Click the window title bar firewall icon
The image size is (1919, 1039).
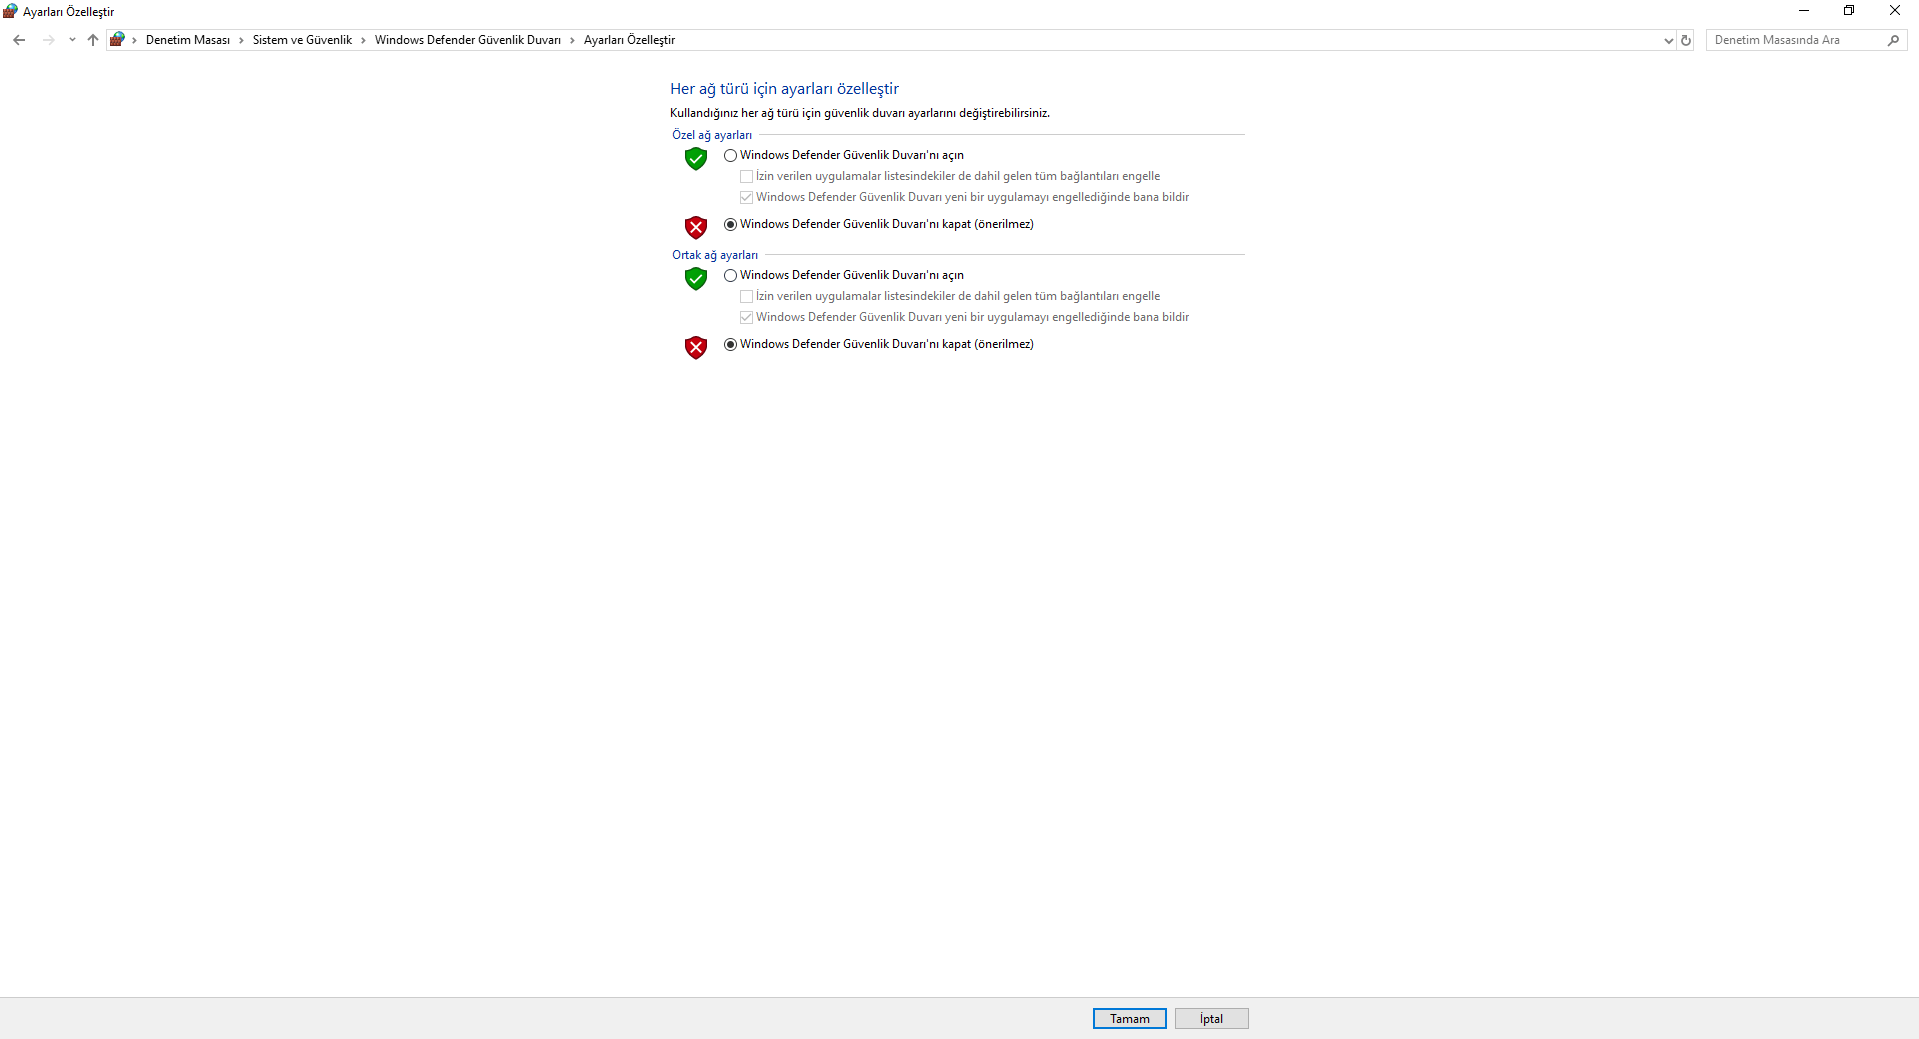11,11
